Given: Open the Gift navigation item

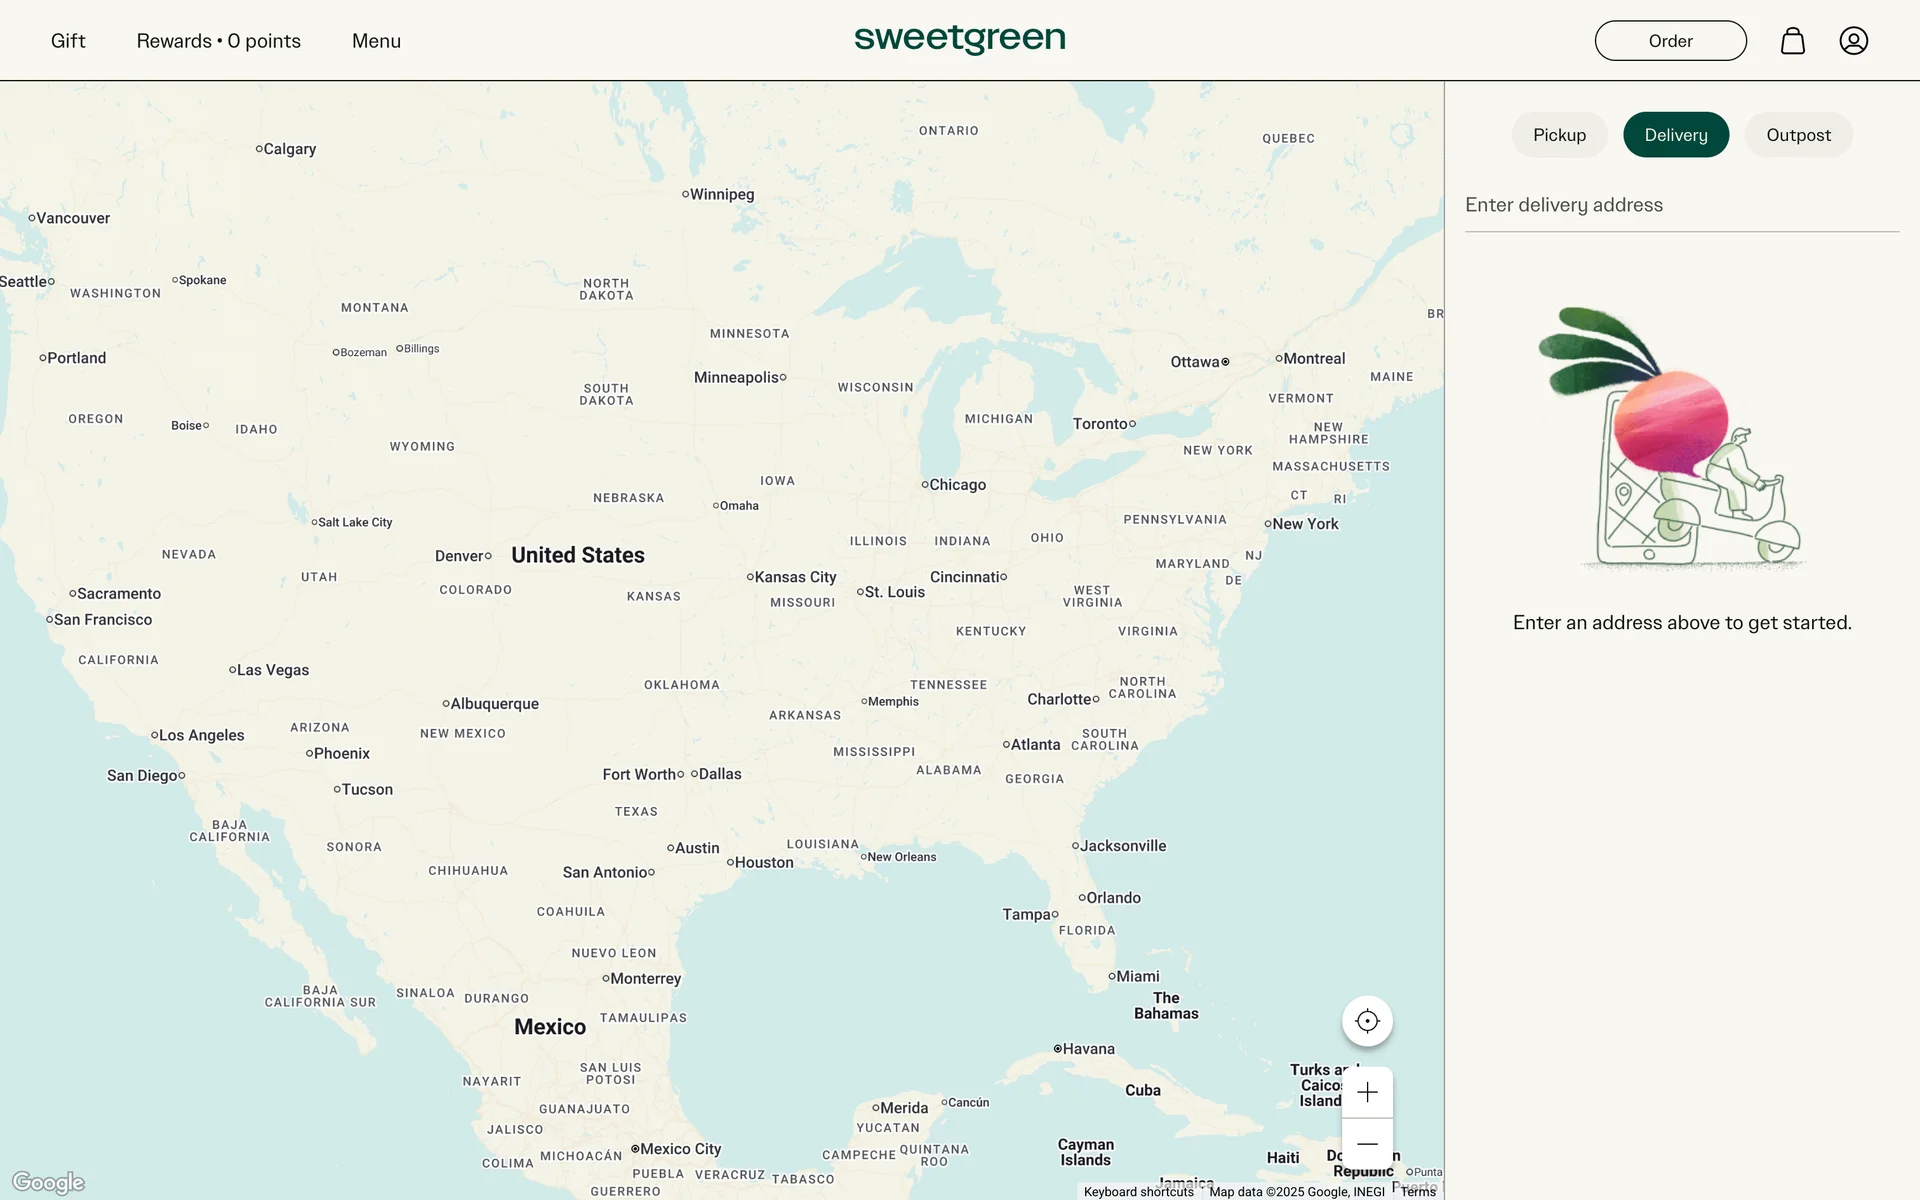Looking at the screenshot, I should [x=68, y=41].
